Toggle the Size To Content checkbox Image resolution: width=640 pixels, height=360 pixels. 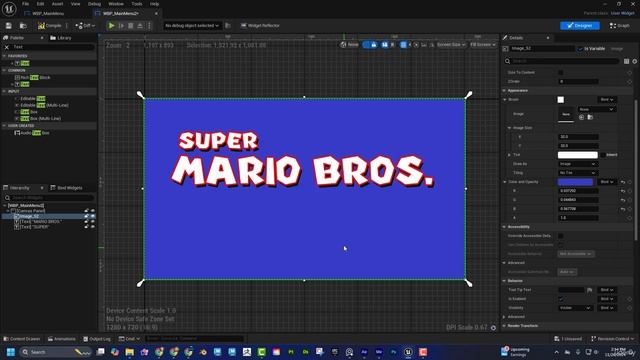(x=560, y=73)
